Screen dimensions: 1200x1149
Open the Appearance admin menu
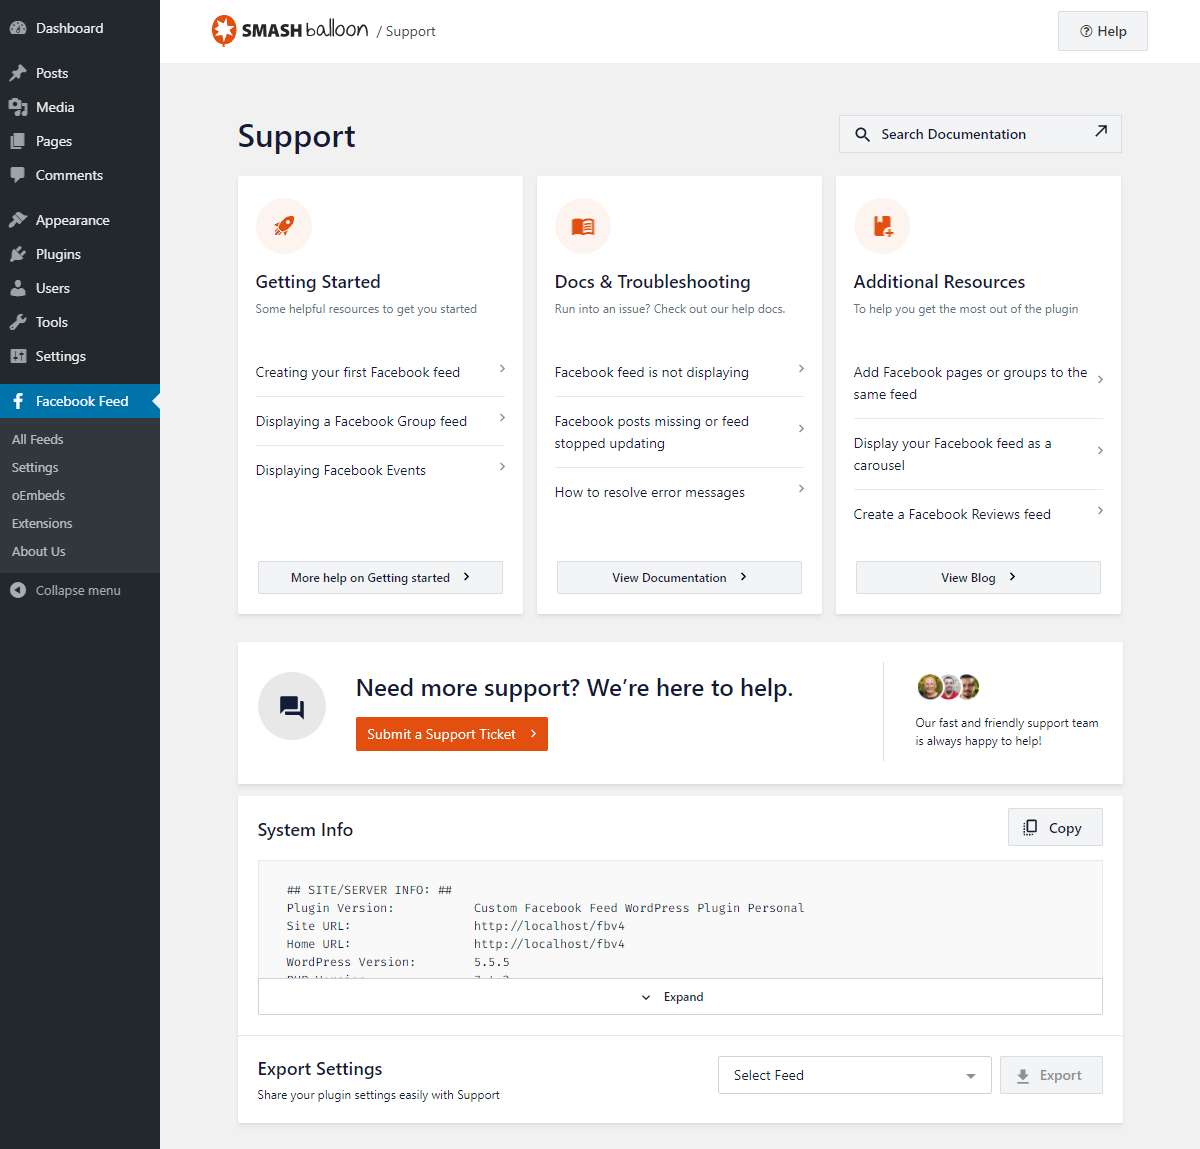point(72,220)
